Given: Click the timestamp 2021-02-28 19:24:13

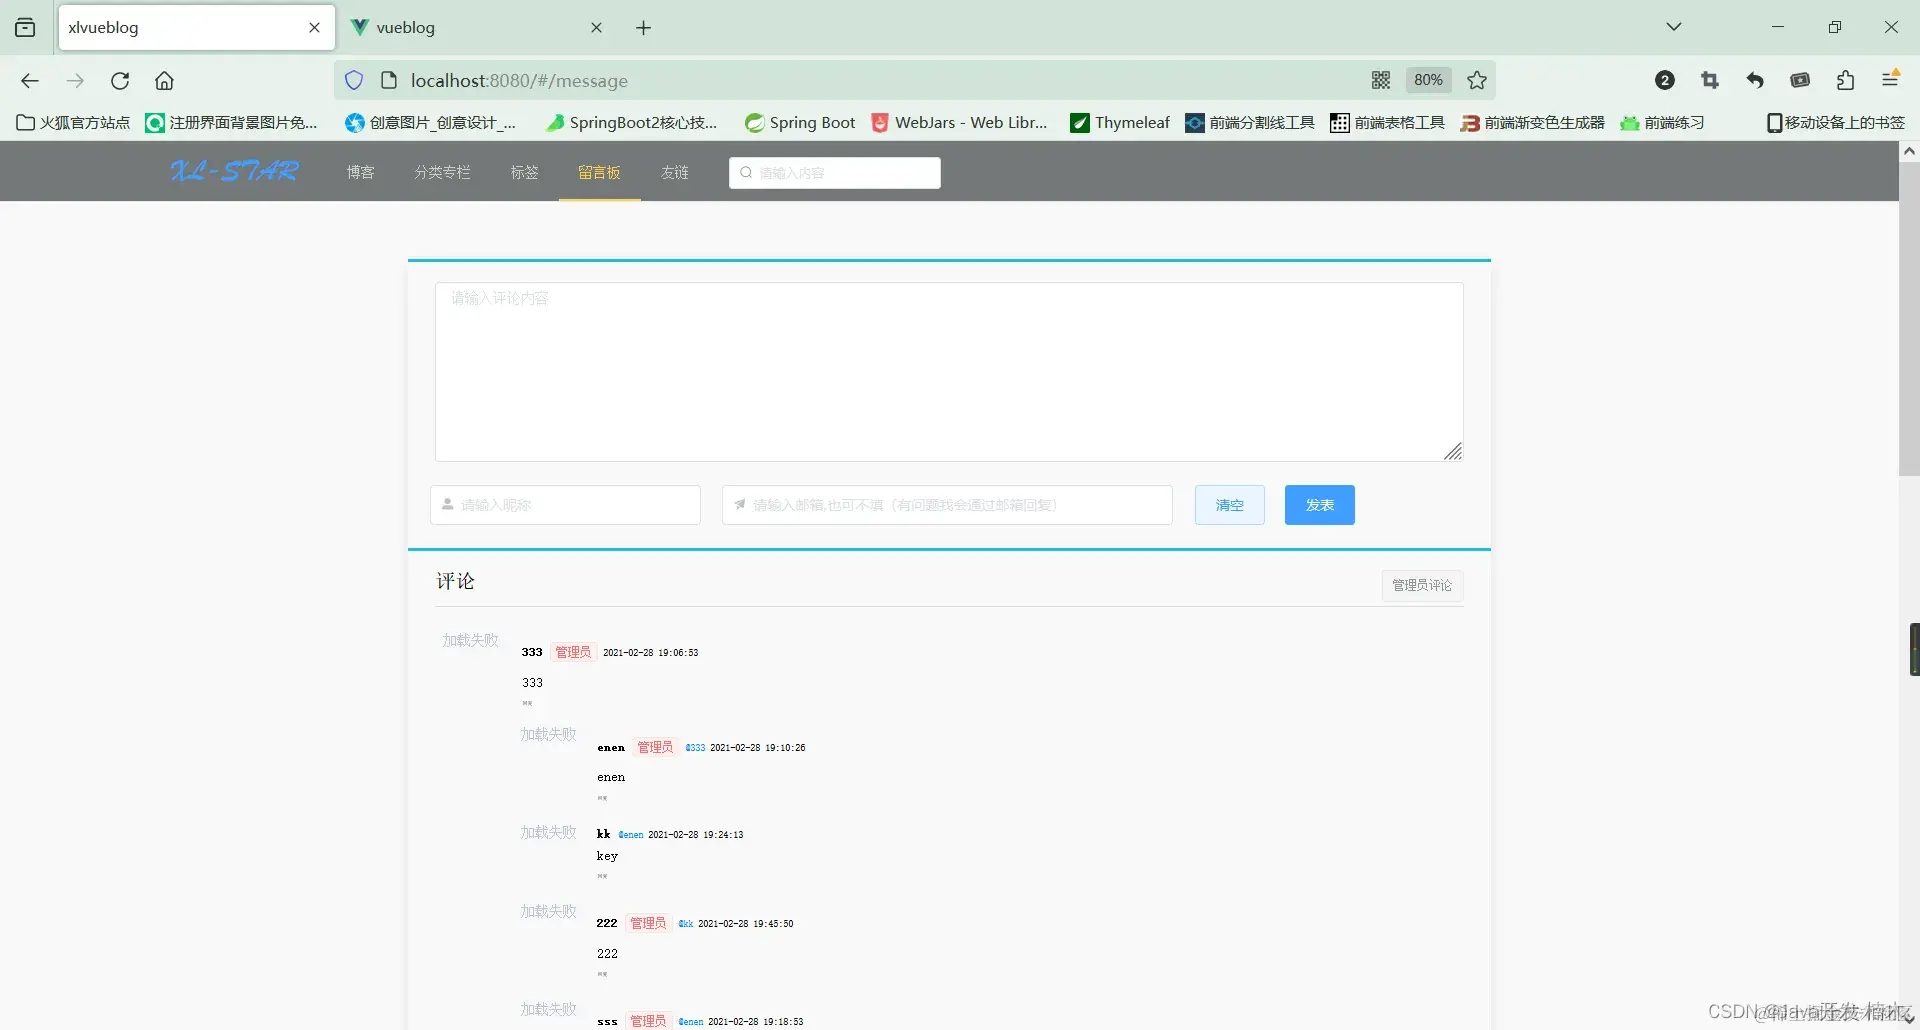Looking at the screenshot, I should click(x=696, y=835).
